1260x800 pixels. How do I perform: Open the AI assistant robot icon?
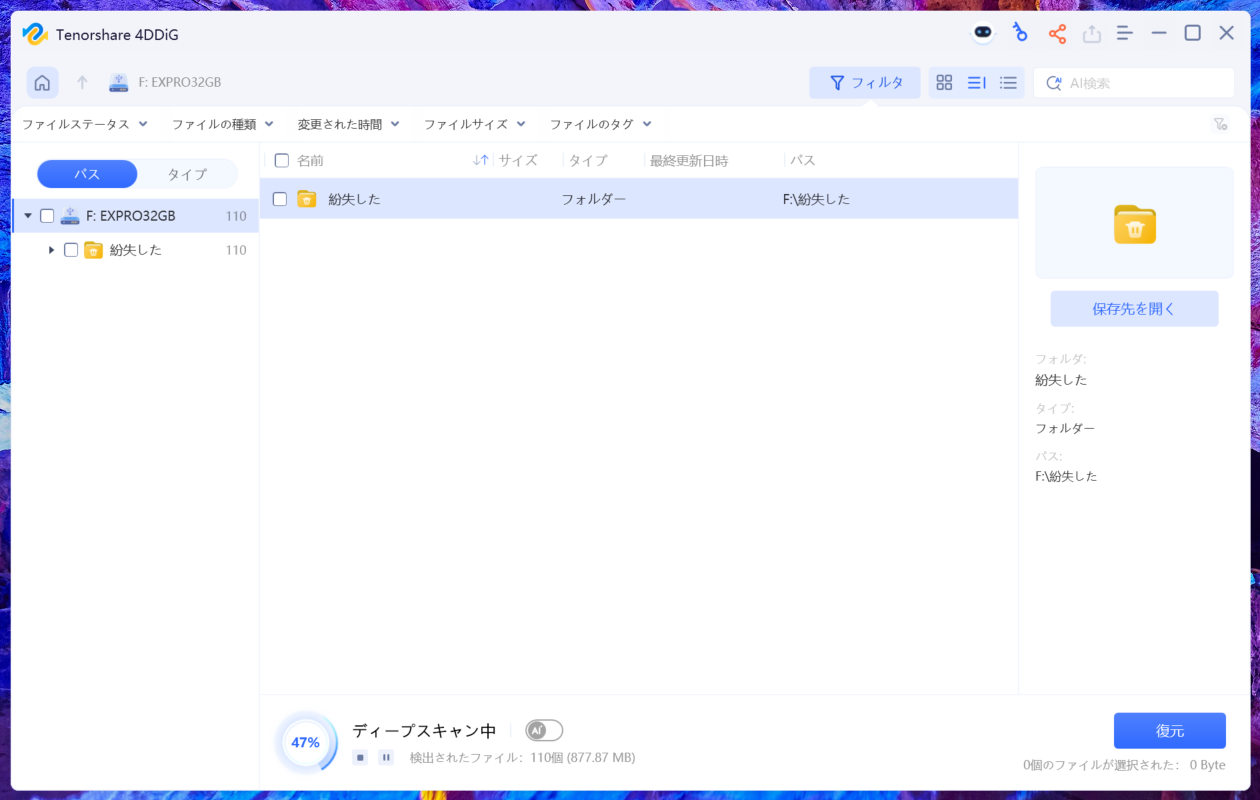[983, 33]
